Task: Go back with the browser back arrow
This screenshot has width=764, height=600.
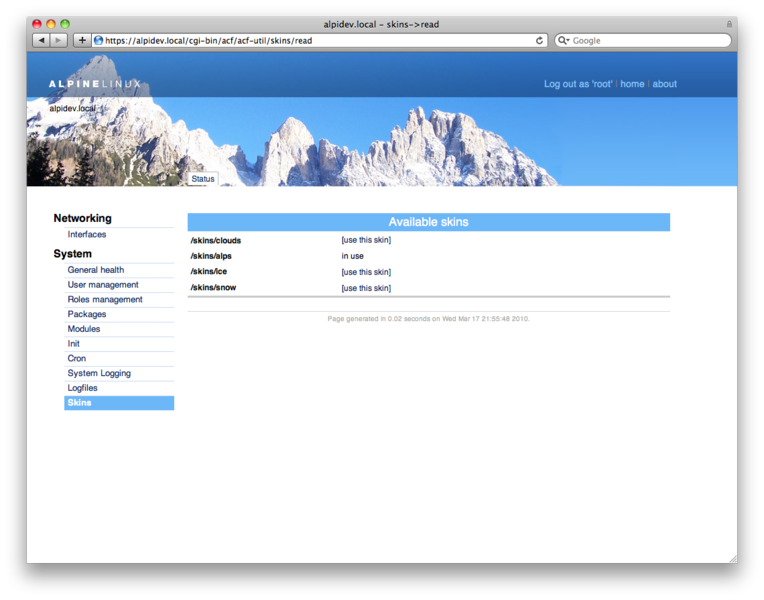Action: tap(41, 40)
